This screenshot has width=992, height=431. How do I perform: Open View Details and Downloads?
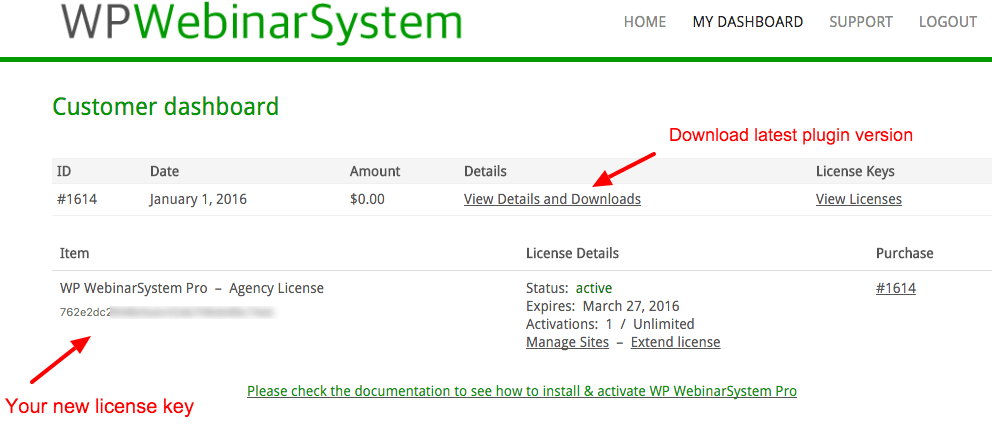pos(552,199)
